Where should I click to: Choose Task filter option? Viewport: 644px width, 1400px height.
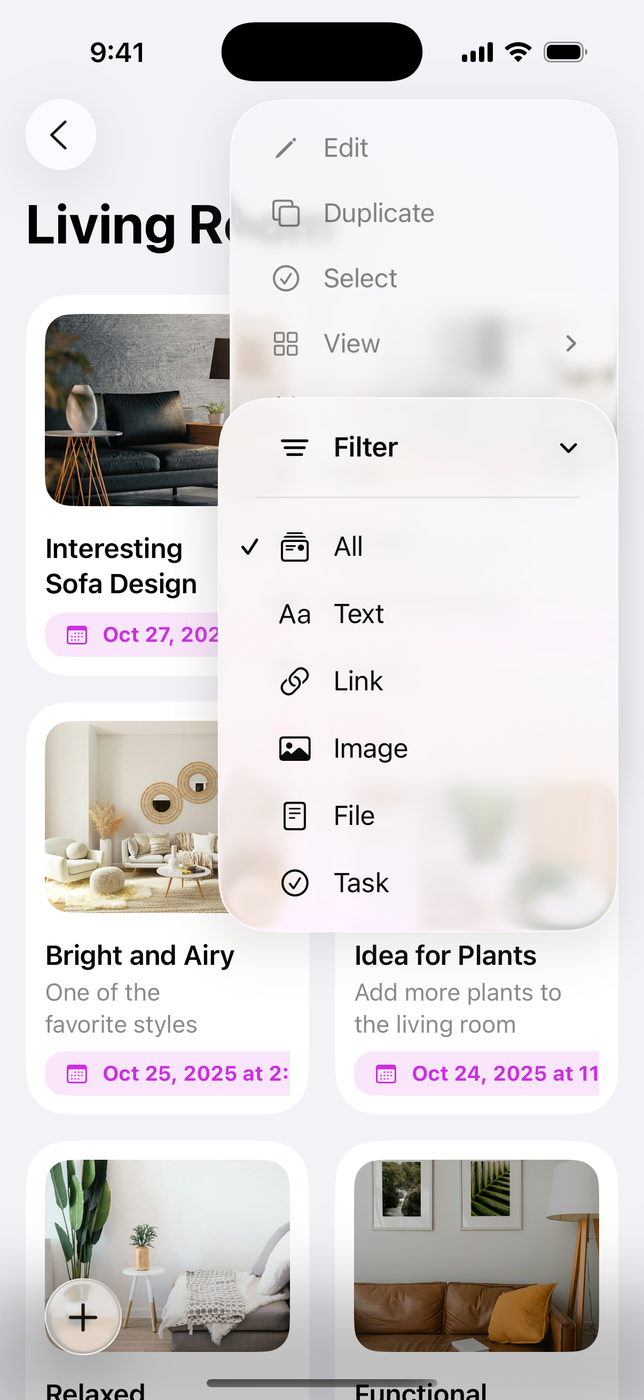(x=360, y=883)
